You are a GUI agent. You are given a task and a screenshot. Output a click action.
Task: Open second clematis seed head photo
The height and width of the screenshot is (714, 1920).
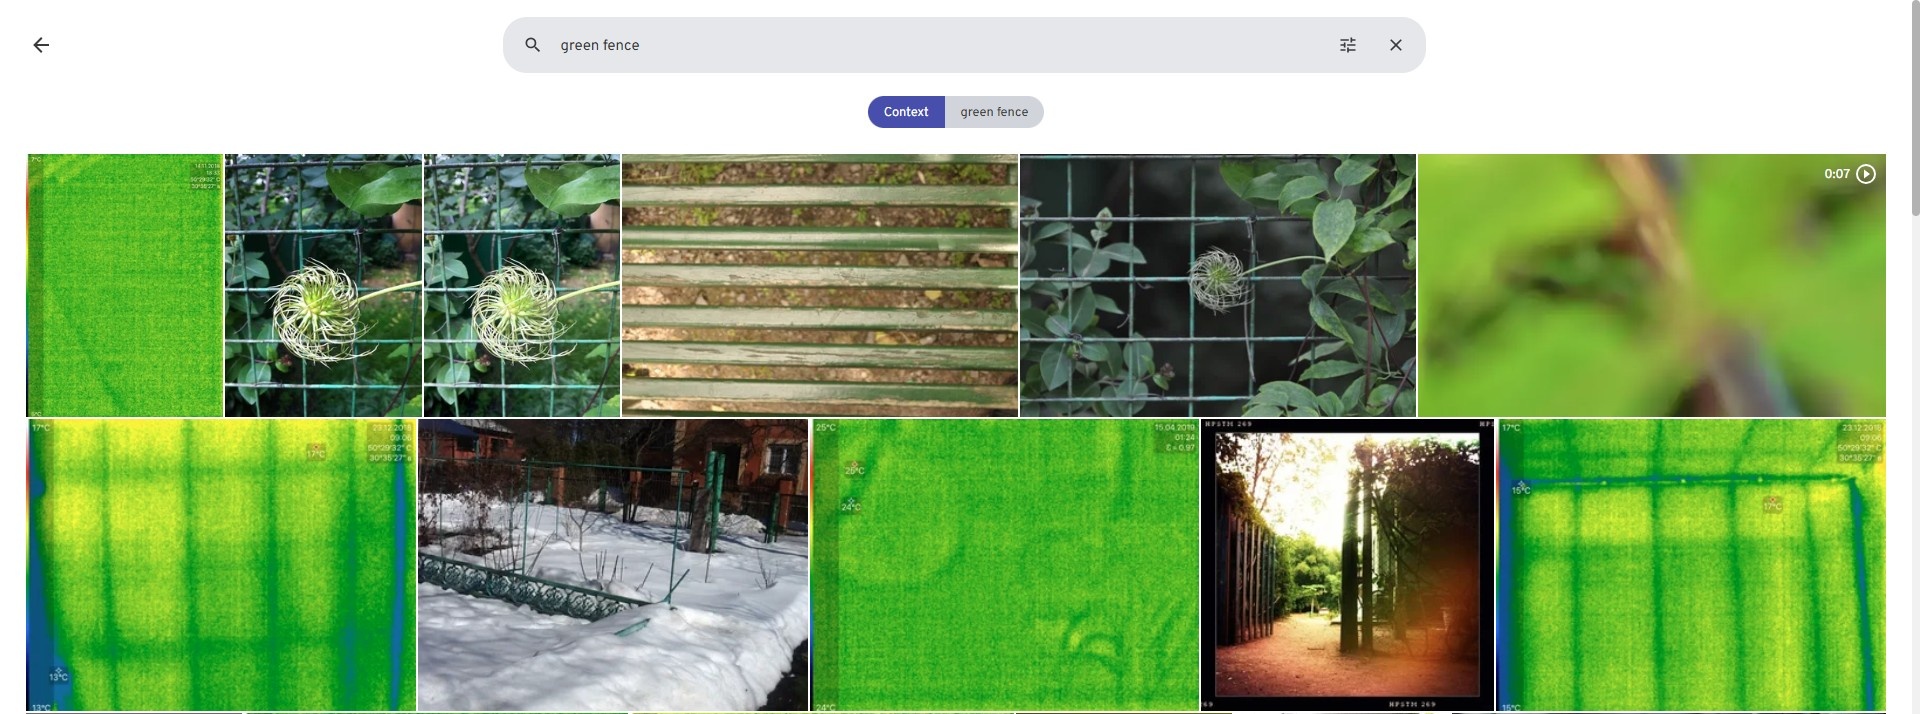521,285
